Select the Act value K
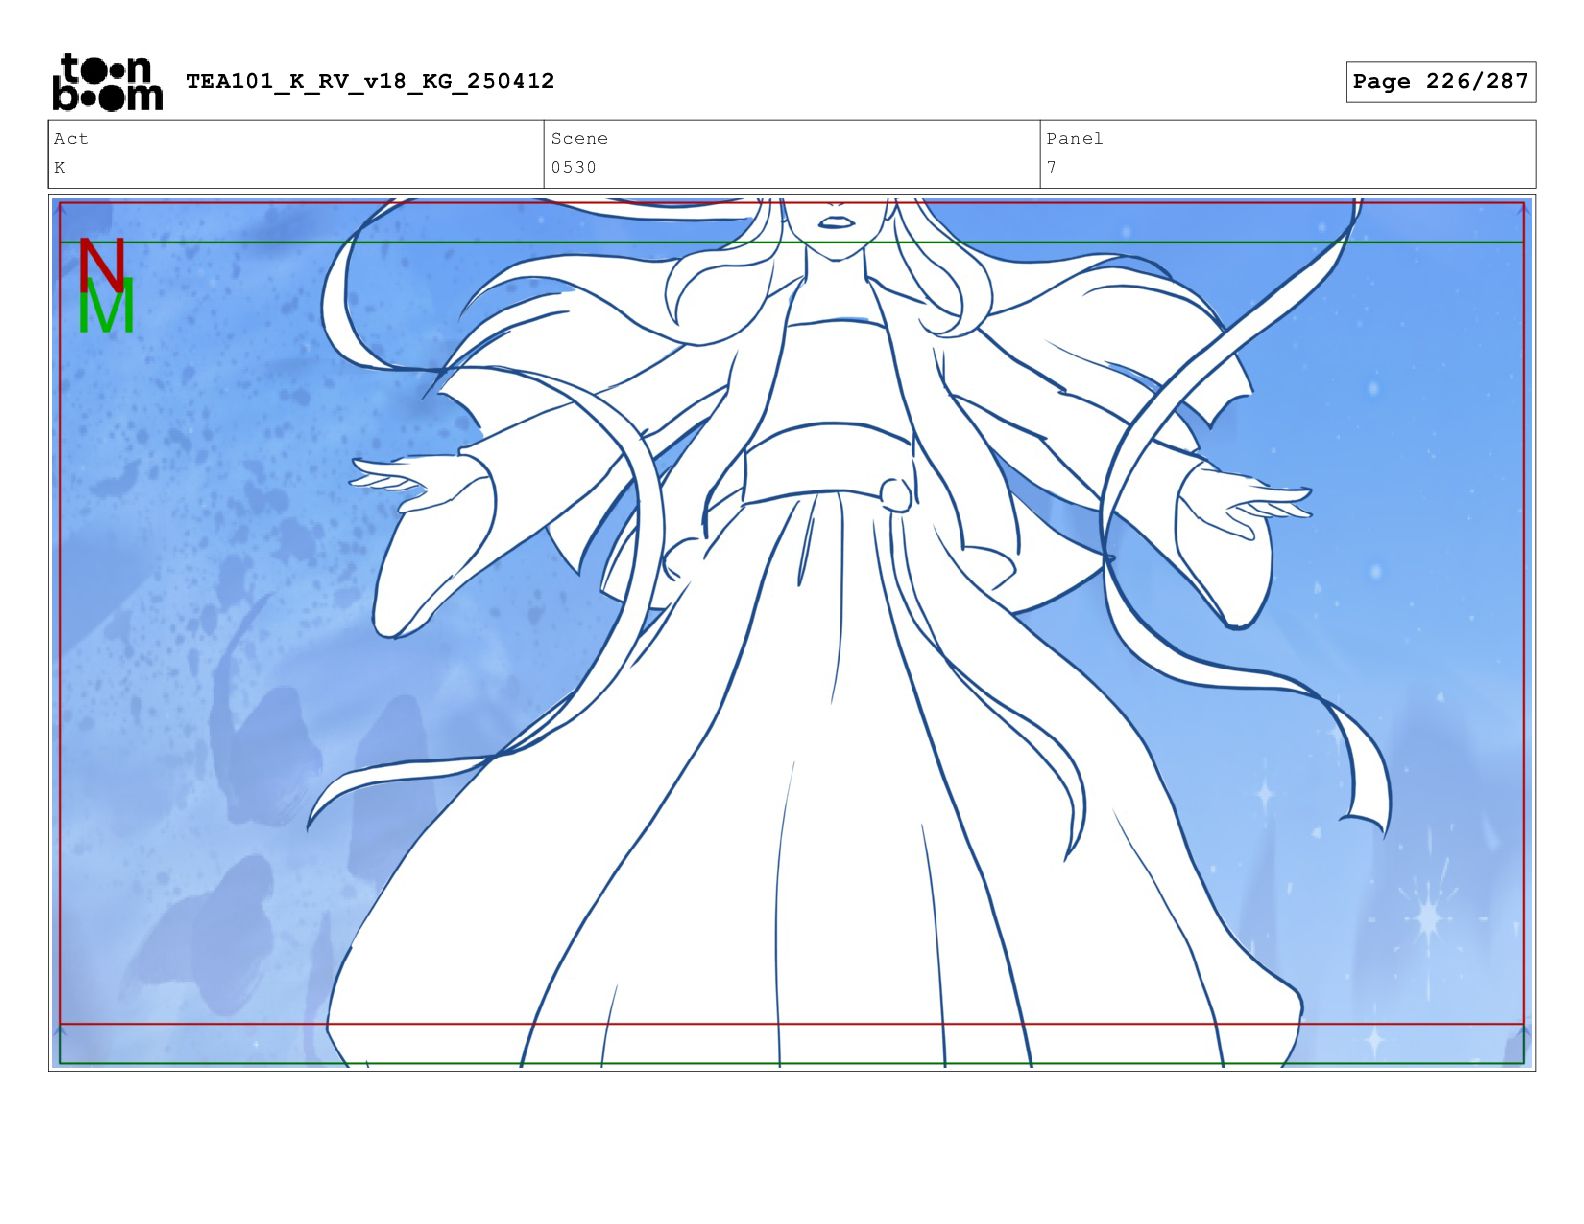The width and height of the screenshot is (1584, 1224). point(60,168)
